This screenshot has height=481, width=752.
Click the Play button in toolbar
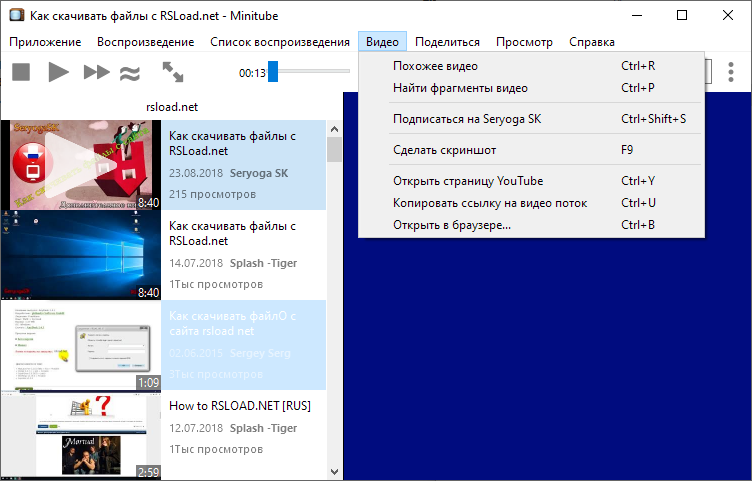click(59, 72)
